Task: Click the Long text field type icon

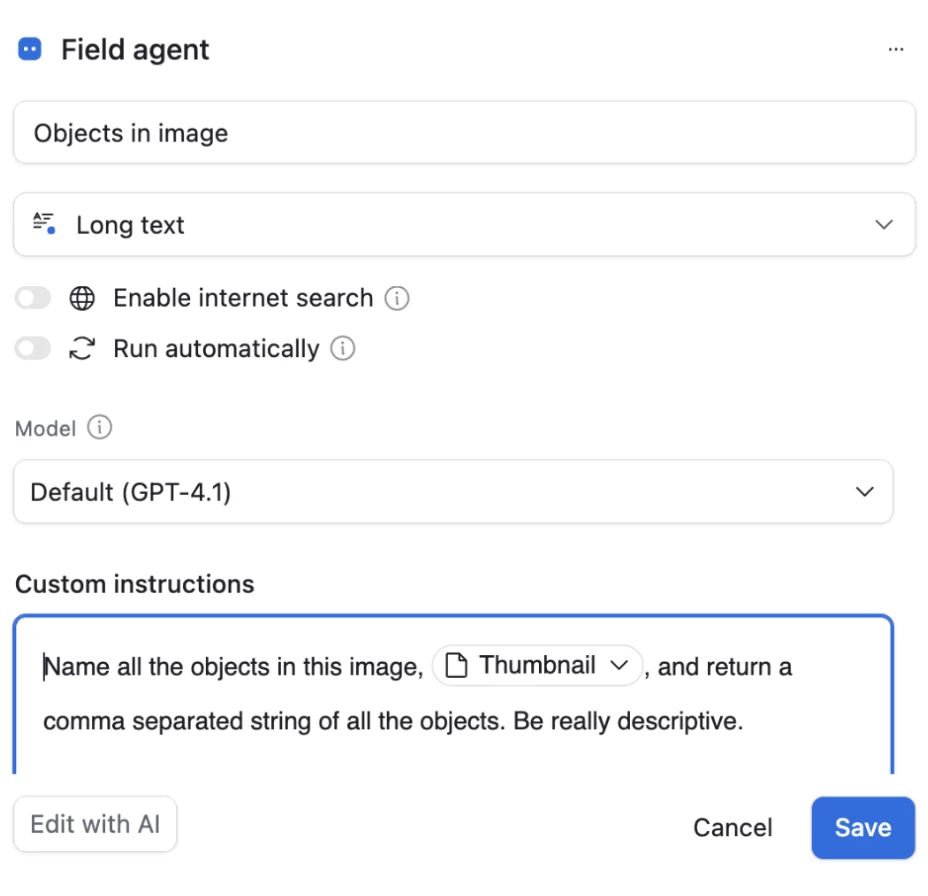Action: point(44,224)
